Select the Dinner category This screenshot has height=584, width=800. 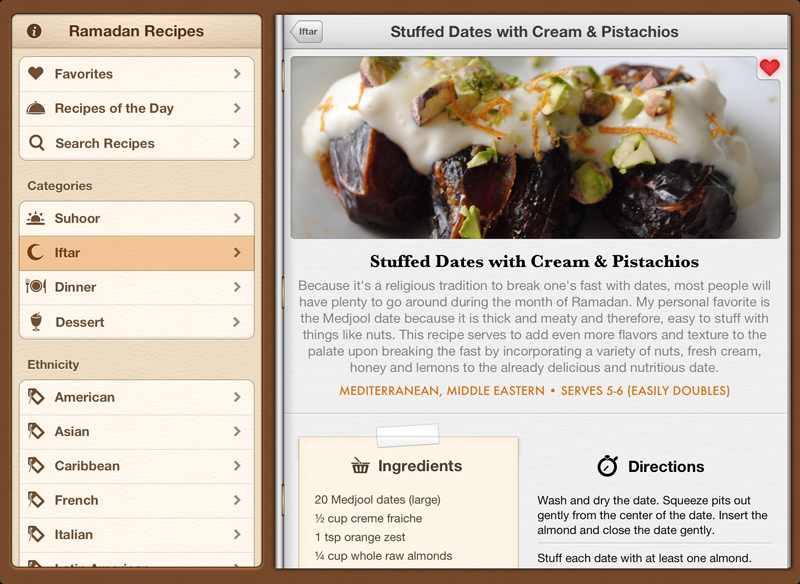pyautogui.click(x=137, y=288)
